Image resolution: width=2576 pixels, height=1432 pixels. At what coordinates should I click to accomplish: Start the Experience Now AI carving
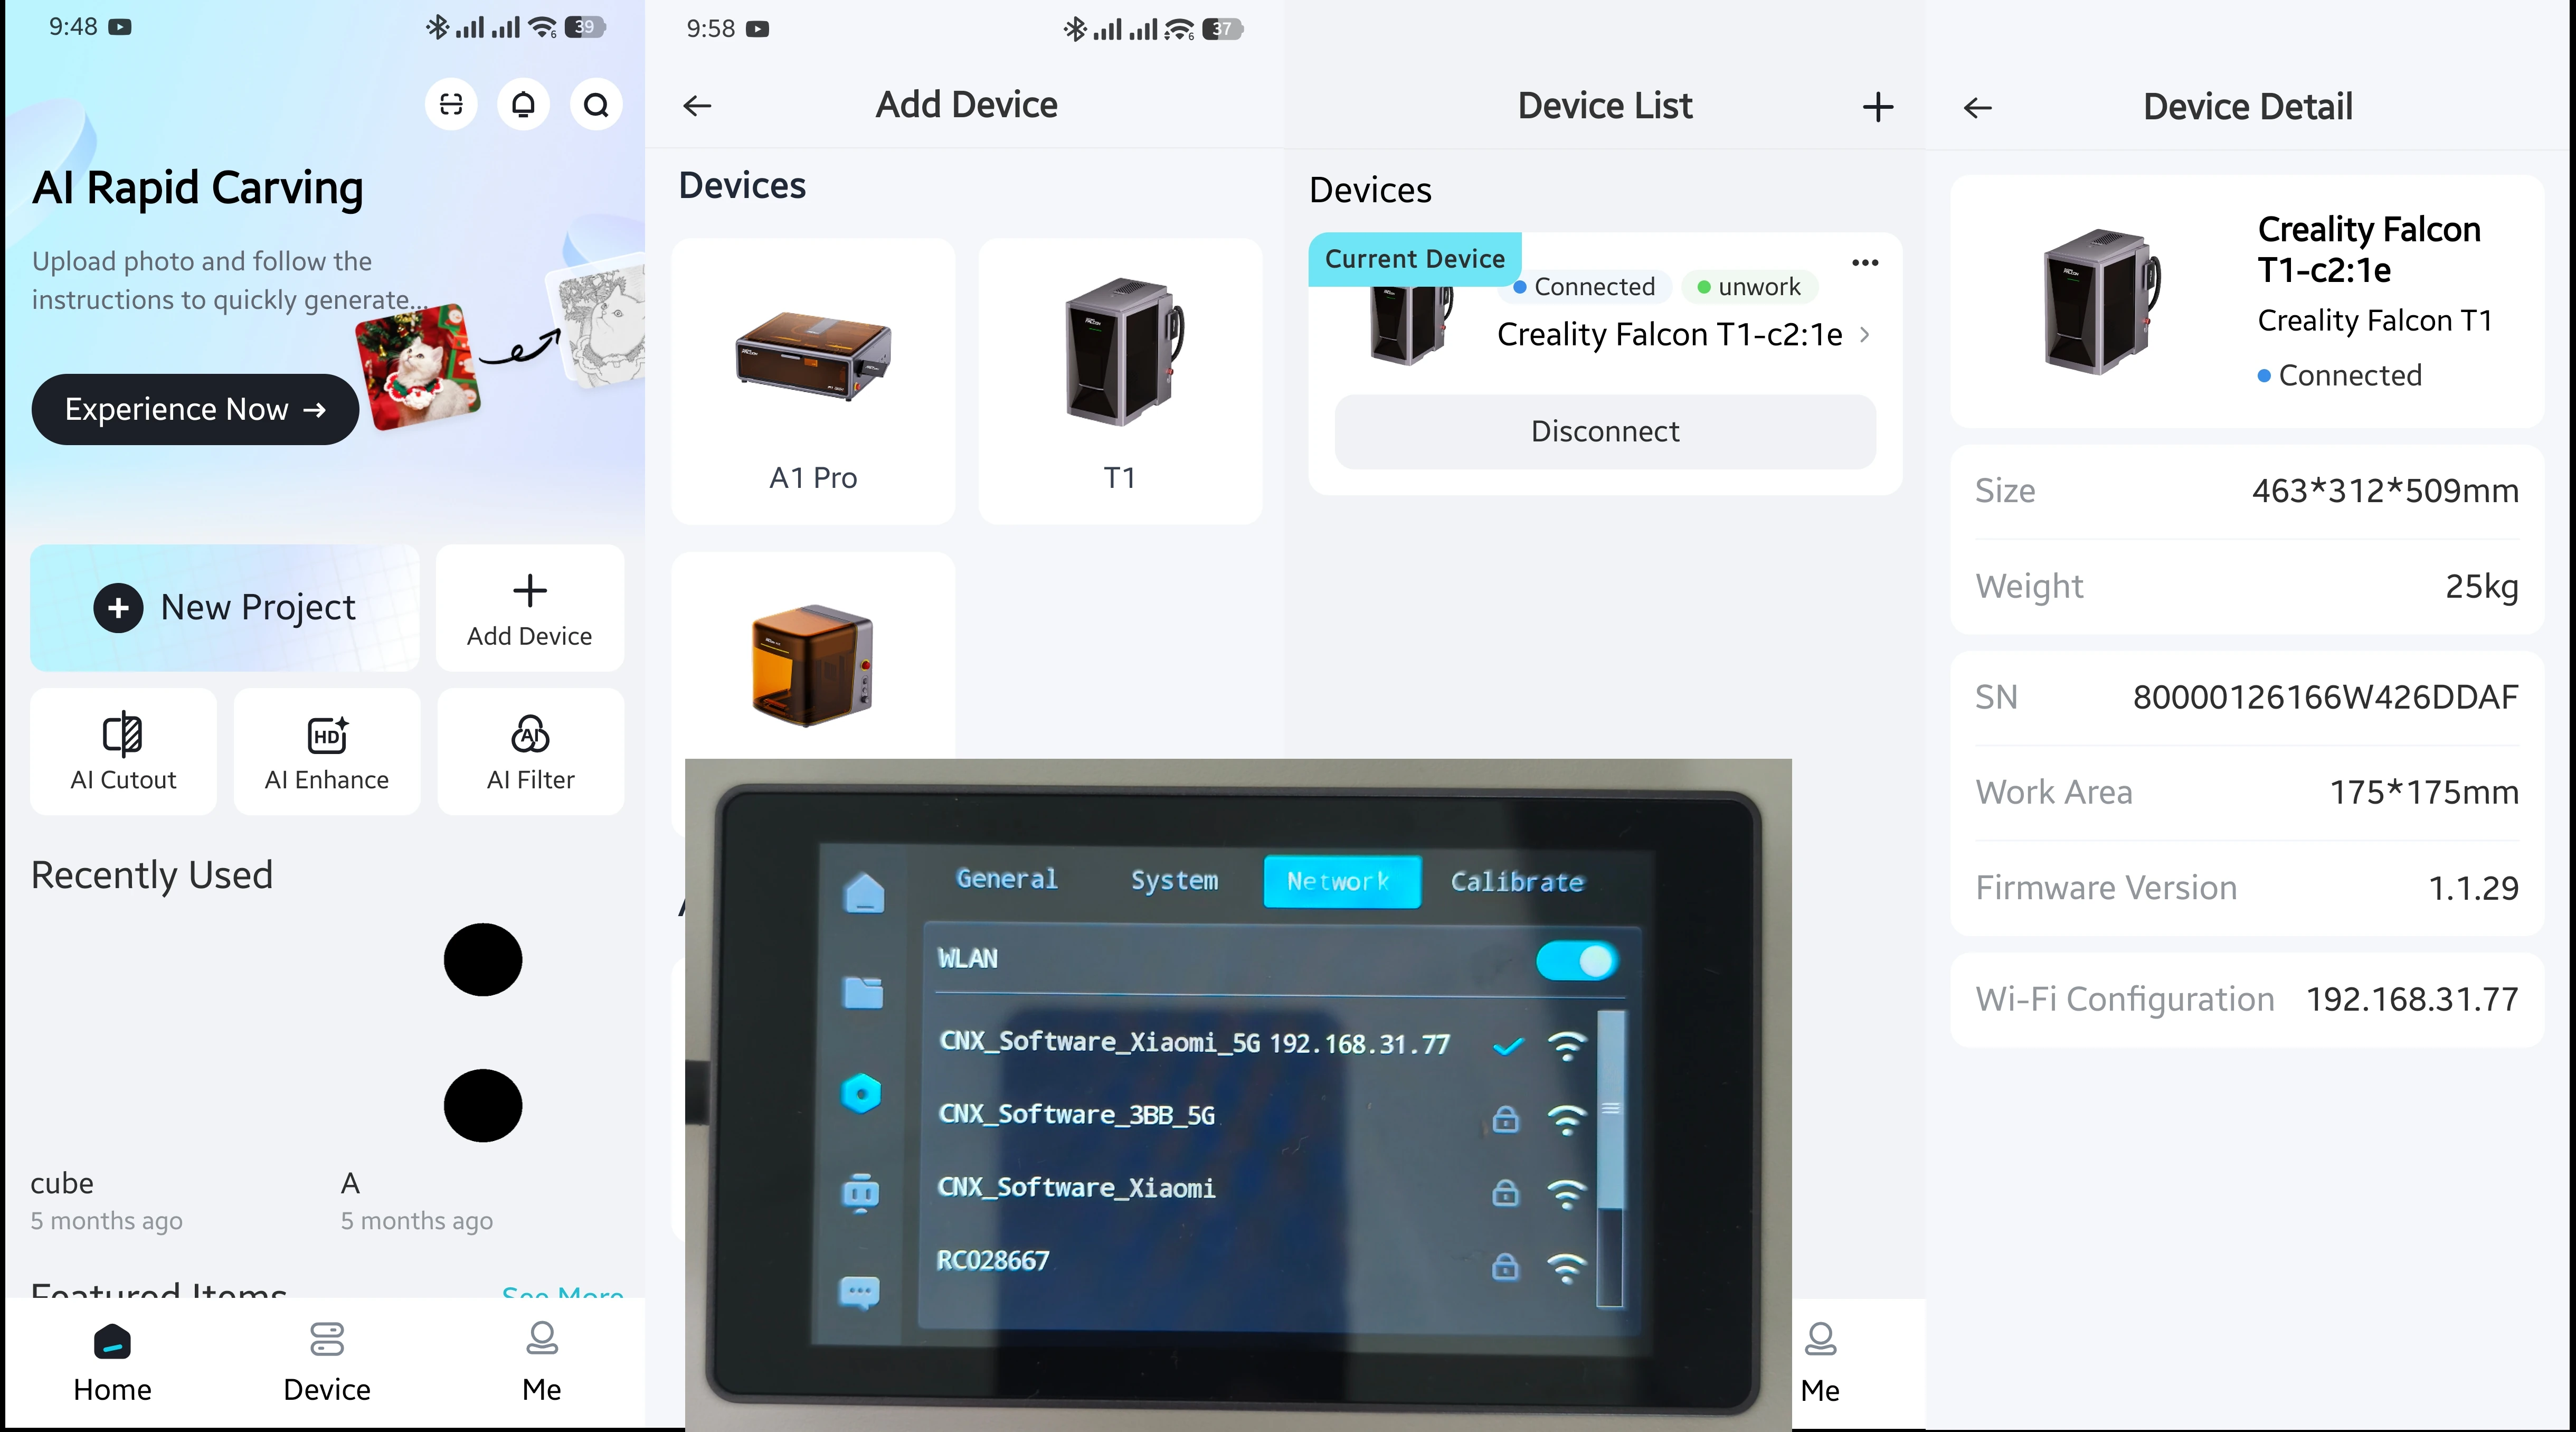[195, 409]
